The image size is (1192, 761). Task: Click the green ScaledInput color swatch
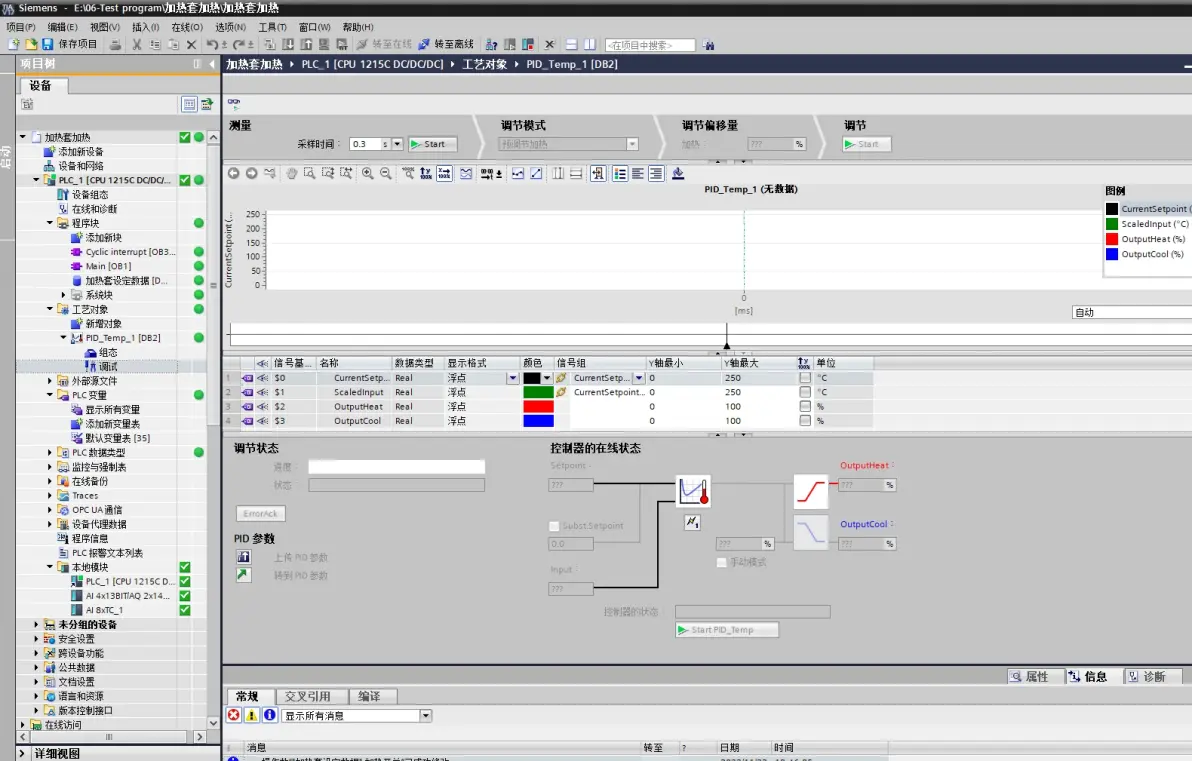[538, 392]
